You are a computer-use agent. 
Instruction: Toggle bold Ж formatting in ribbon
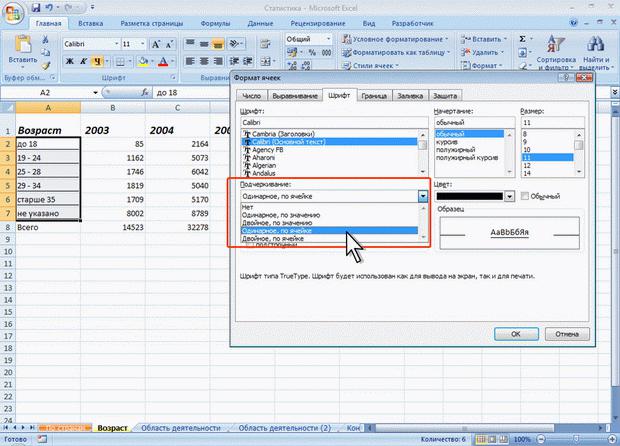pos(70,61)
